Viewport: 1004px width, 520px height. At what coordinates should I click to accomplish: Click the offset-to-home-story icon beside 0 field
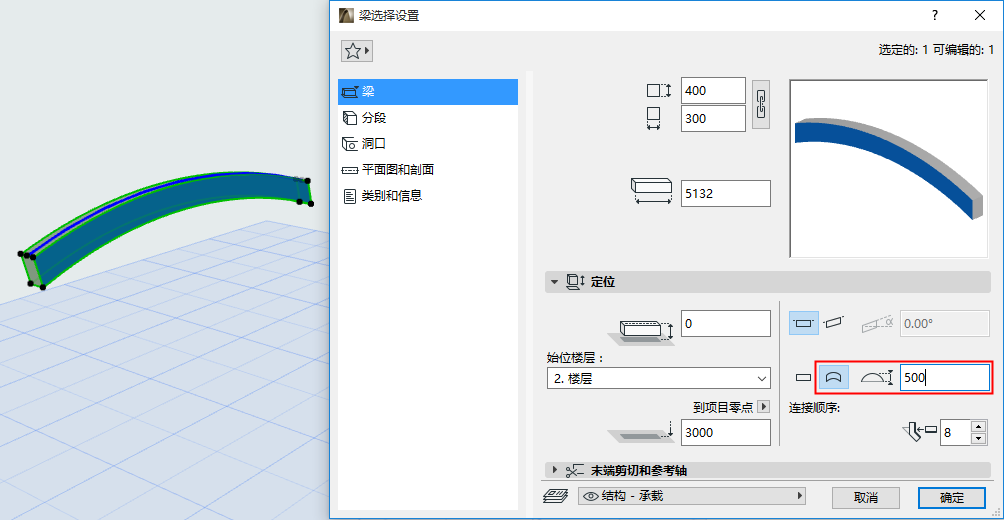coord(641,332)
